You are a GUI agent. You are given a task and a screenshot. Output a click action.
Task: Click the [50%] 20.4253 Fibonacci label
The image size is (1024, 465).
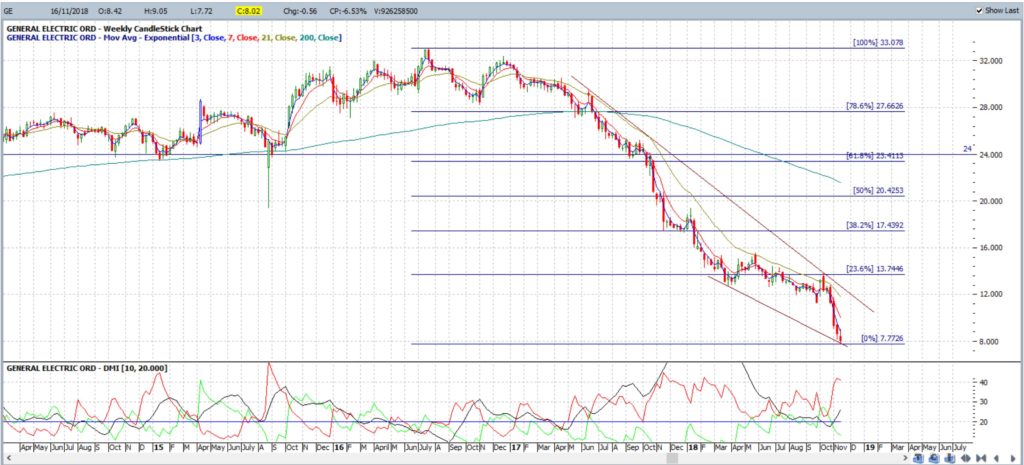[878, 191]
